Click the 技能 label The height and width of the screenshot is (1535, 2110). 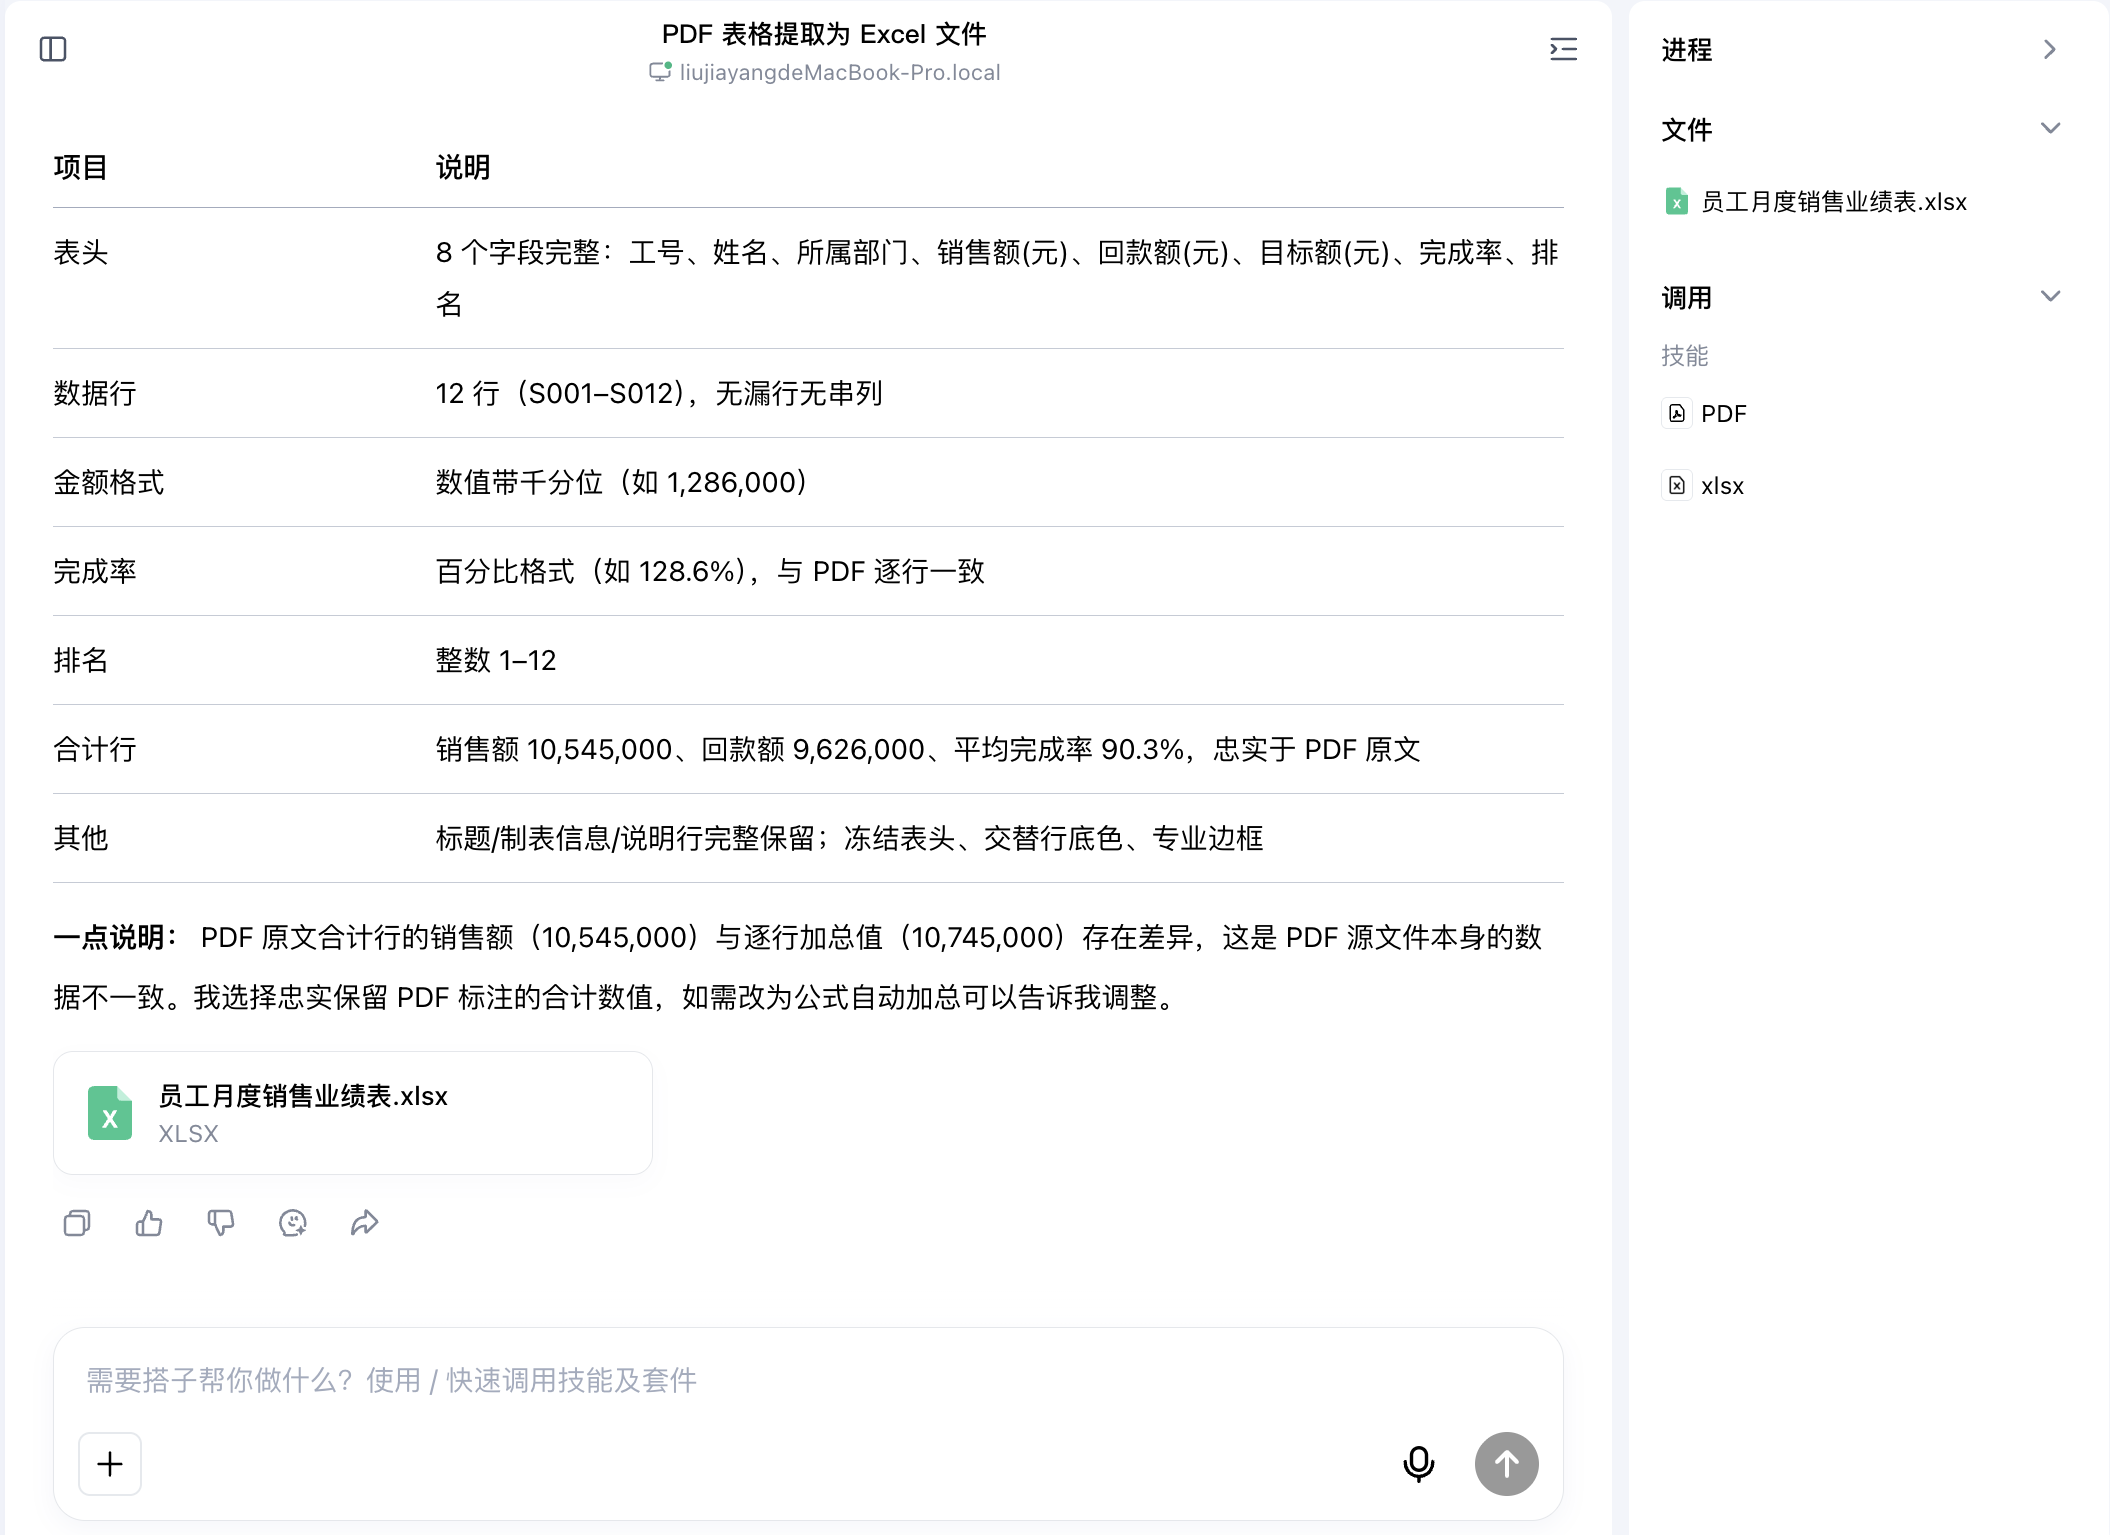1685,355
